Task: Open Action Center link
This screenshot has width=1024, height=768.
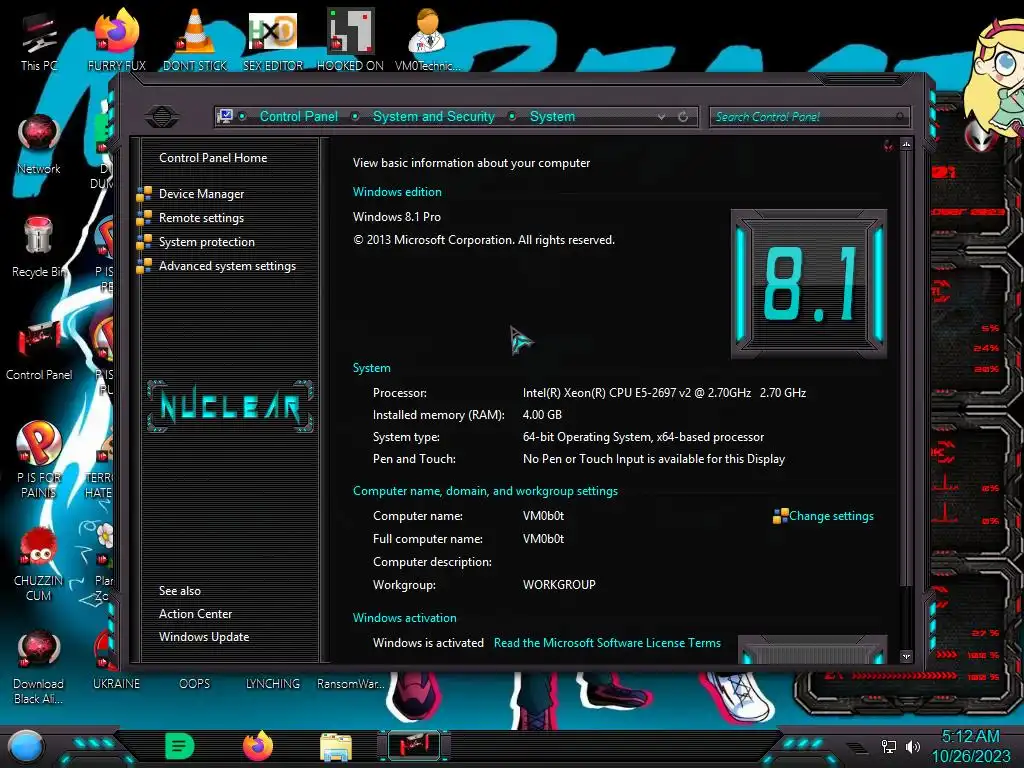Action: 195,614
